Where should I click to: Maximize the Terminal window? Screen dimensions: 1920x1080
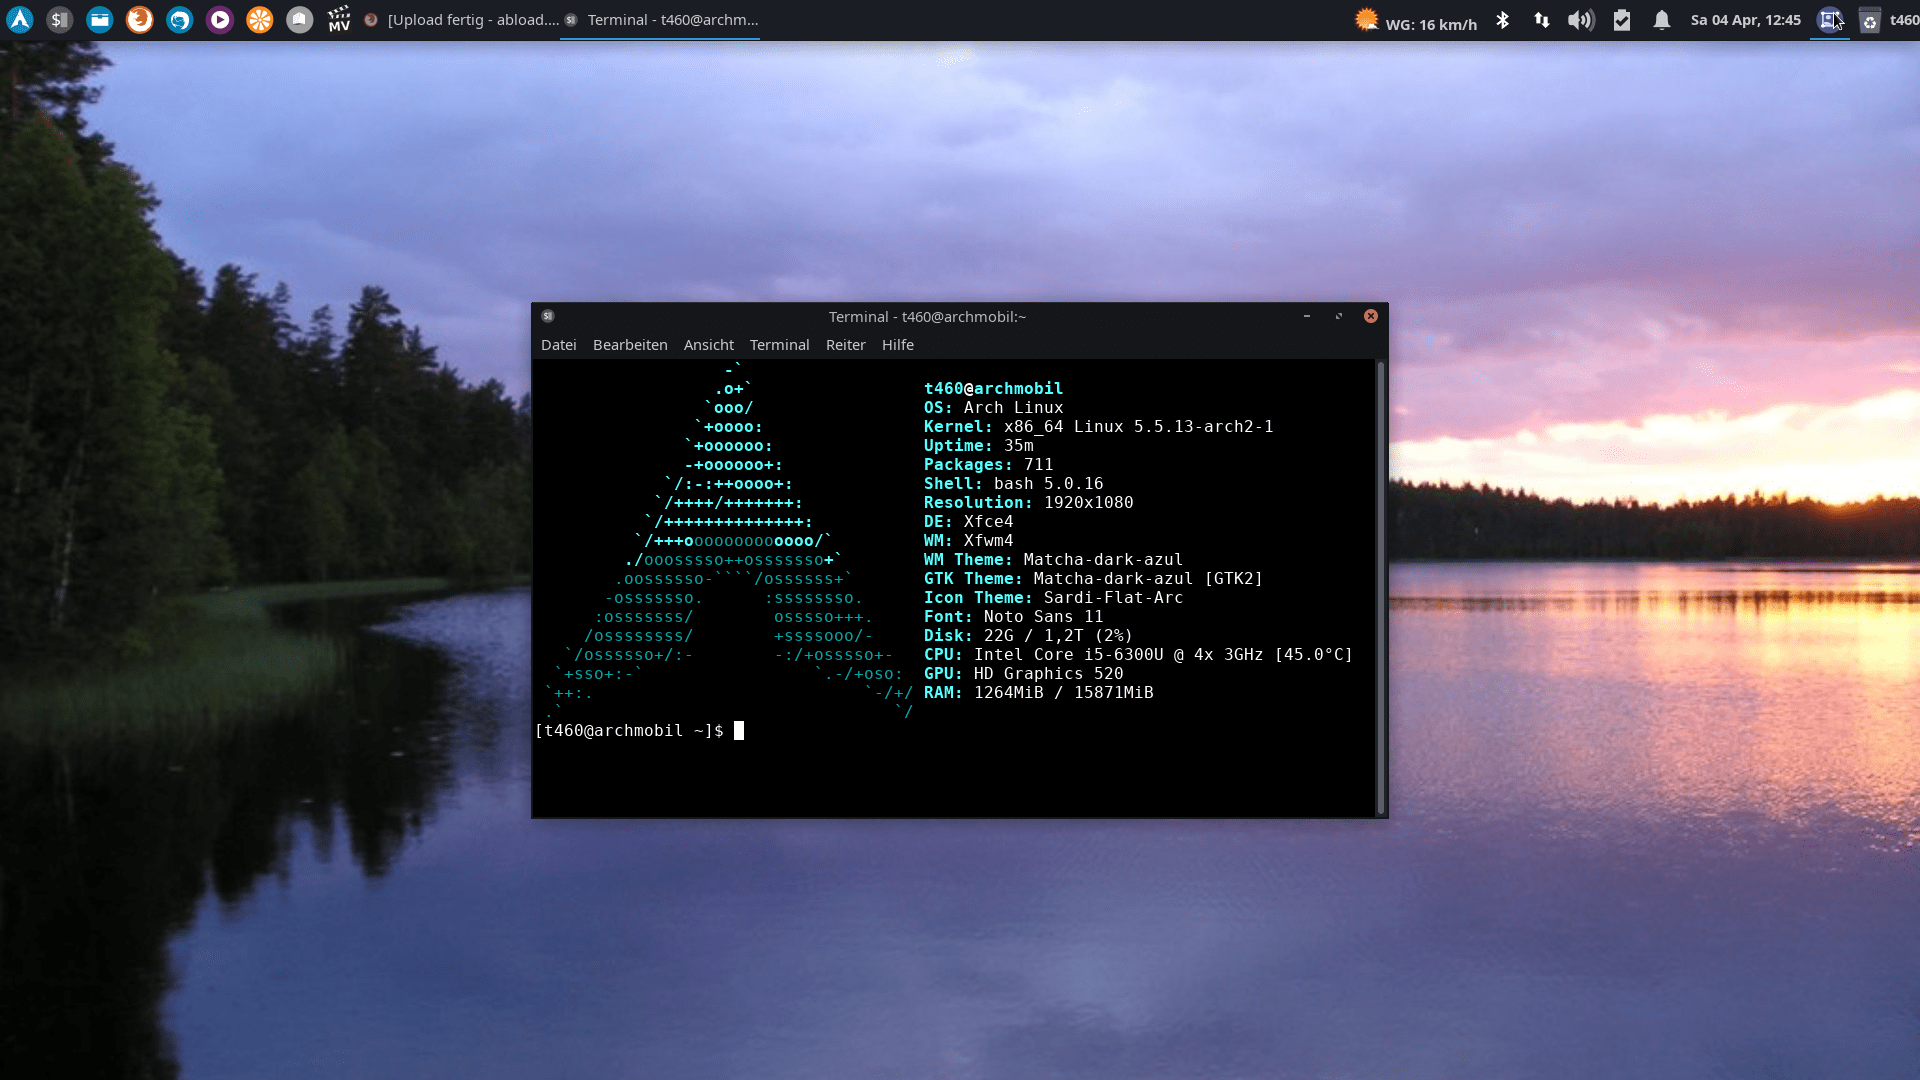1339,316
